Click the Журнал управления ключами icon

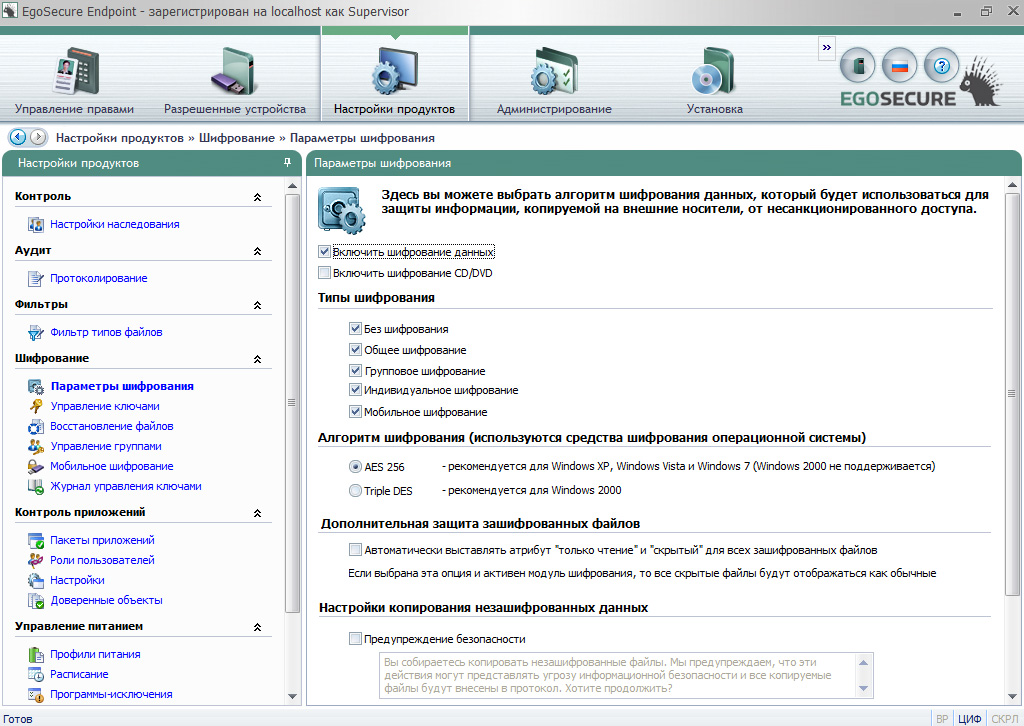[35, 486]
